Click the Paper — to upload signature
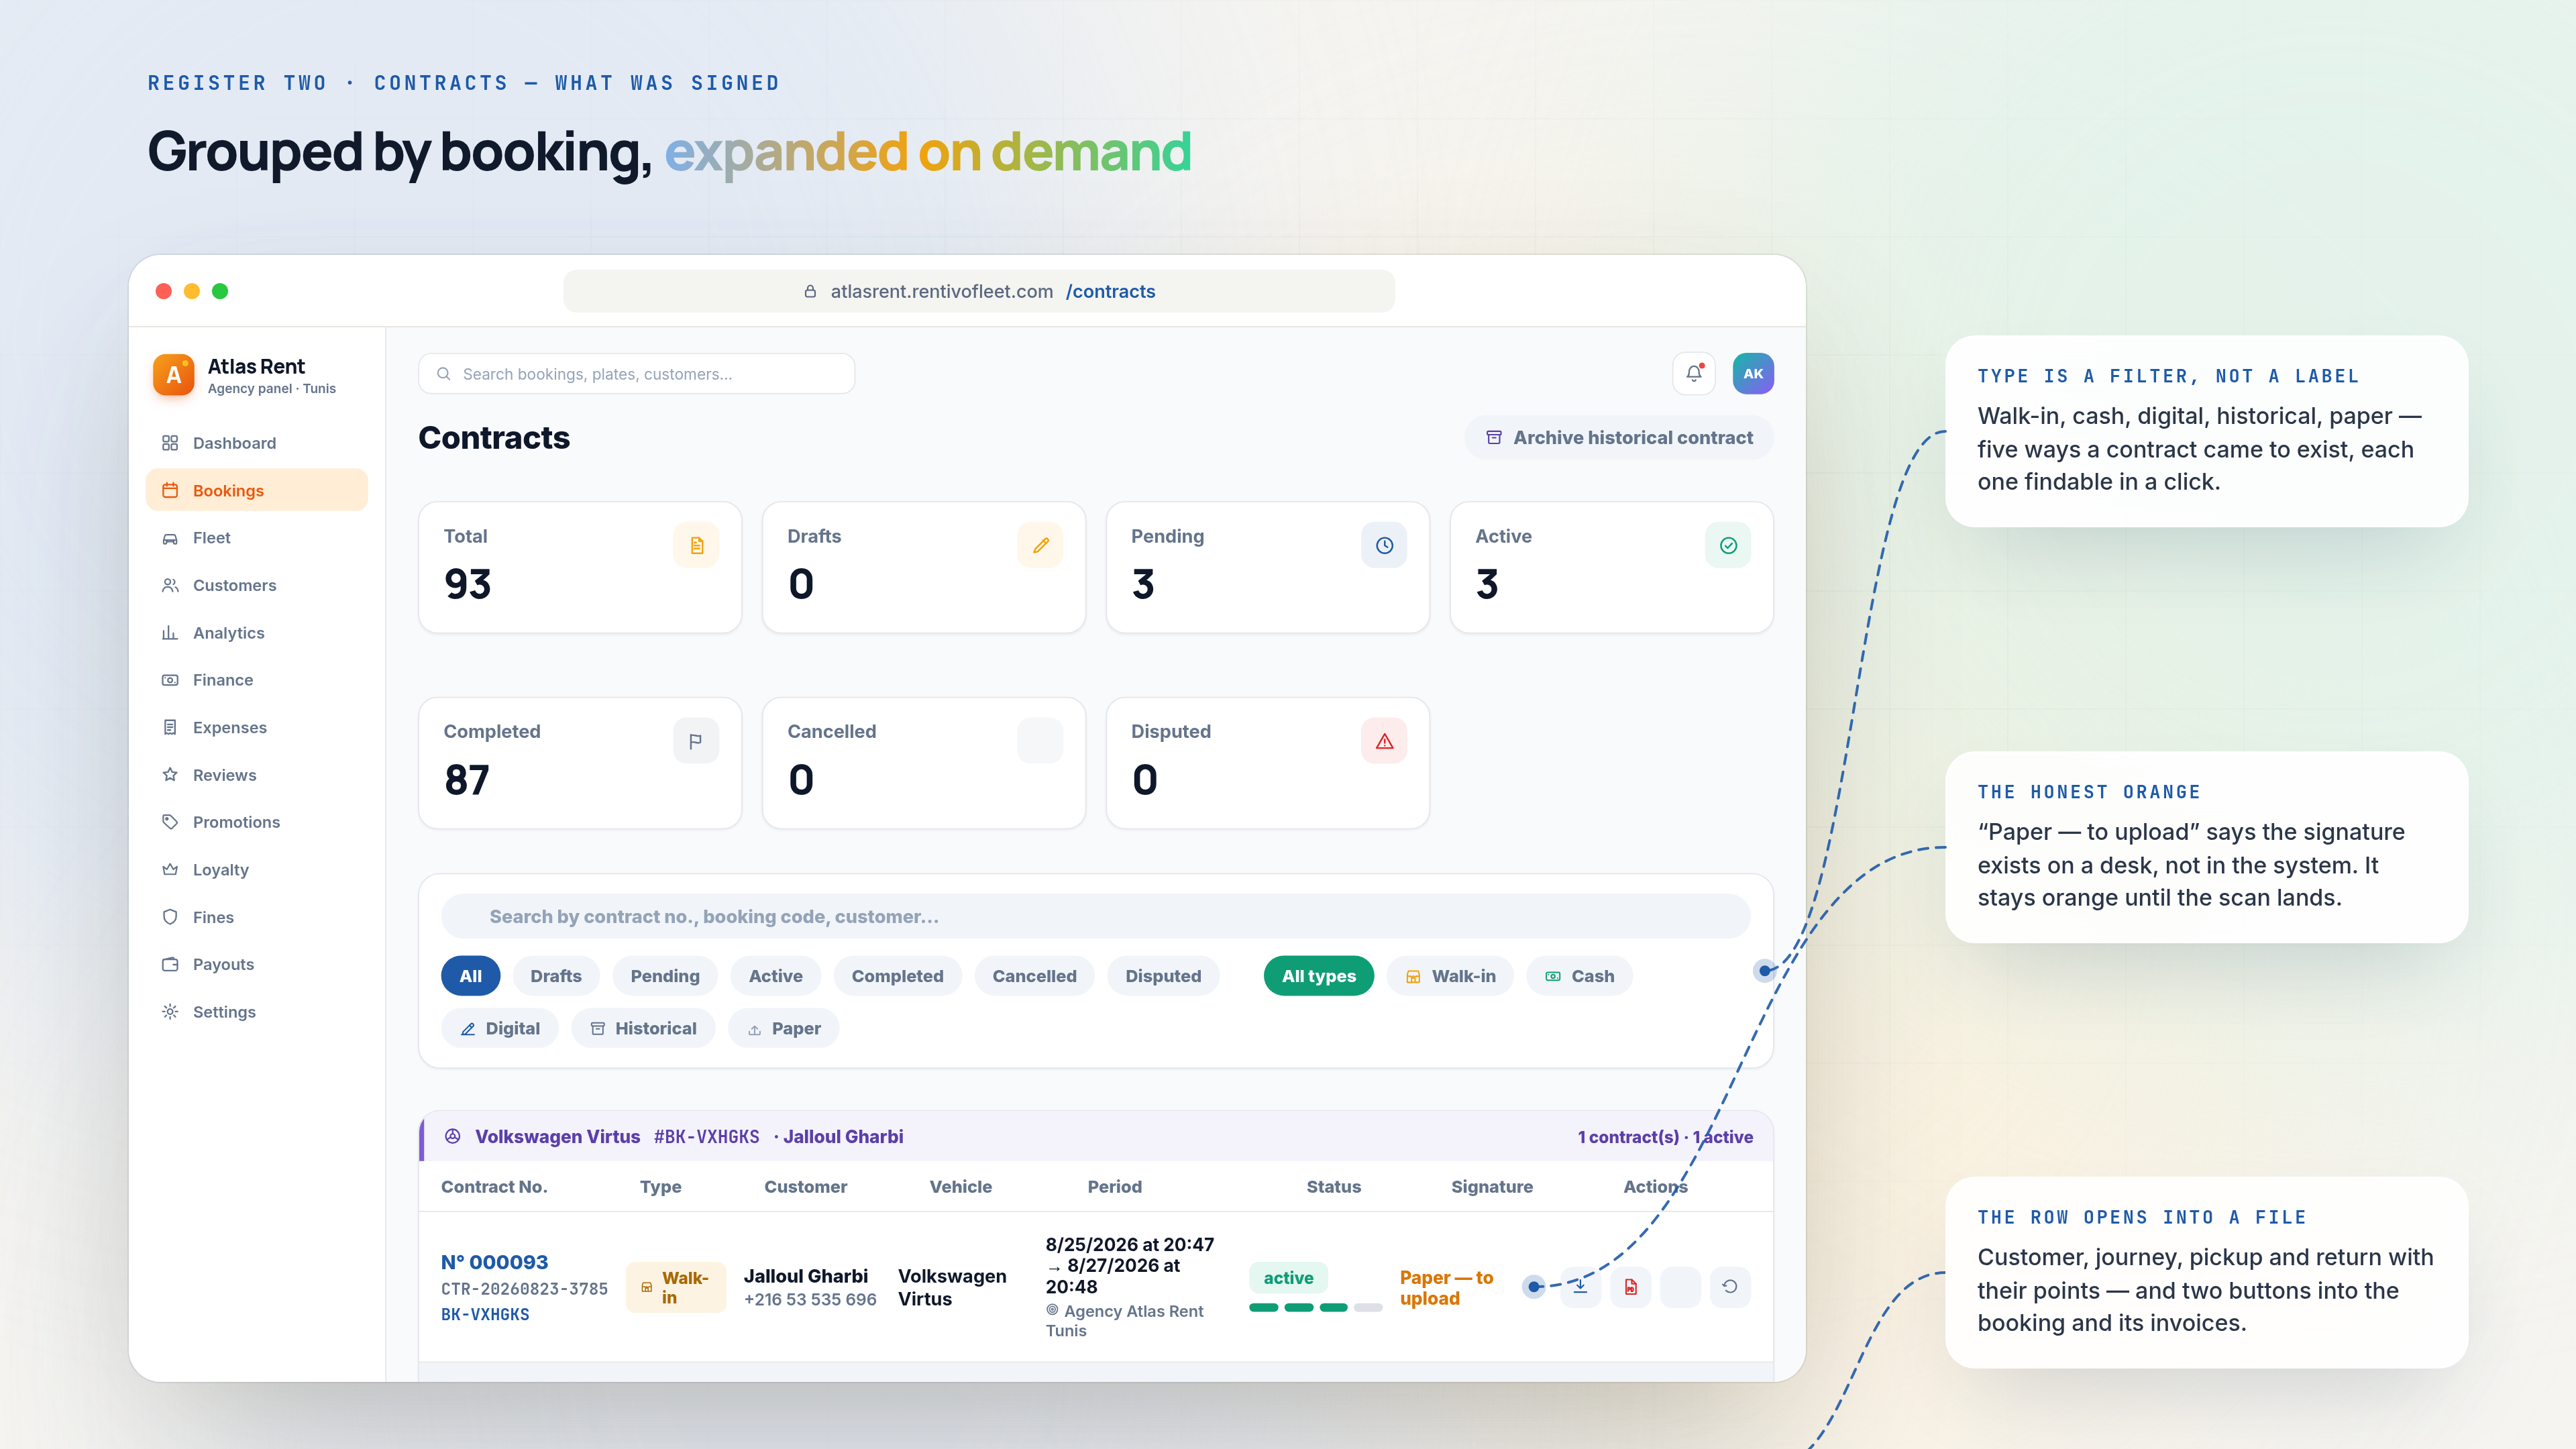 click(1446, 1288)
